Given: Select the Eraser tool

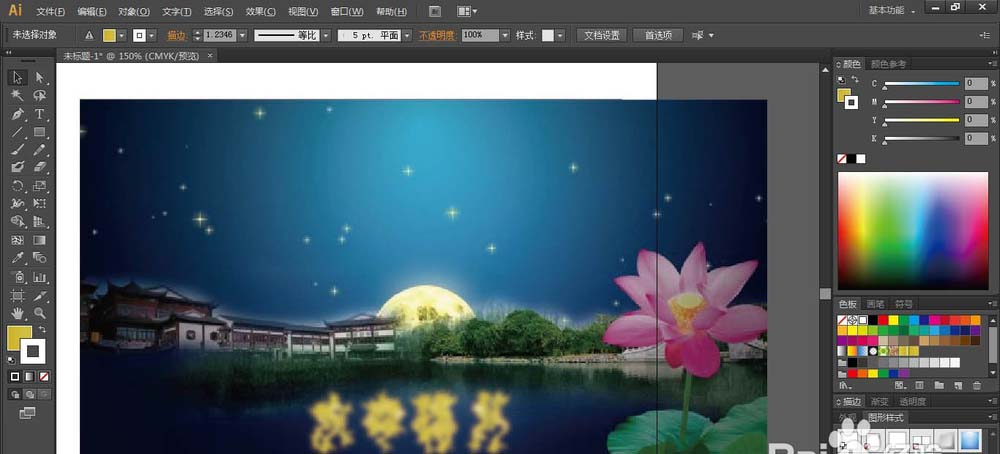Looking at the screenshot, I should [x=40, y=168].
